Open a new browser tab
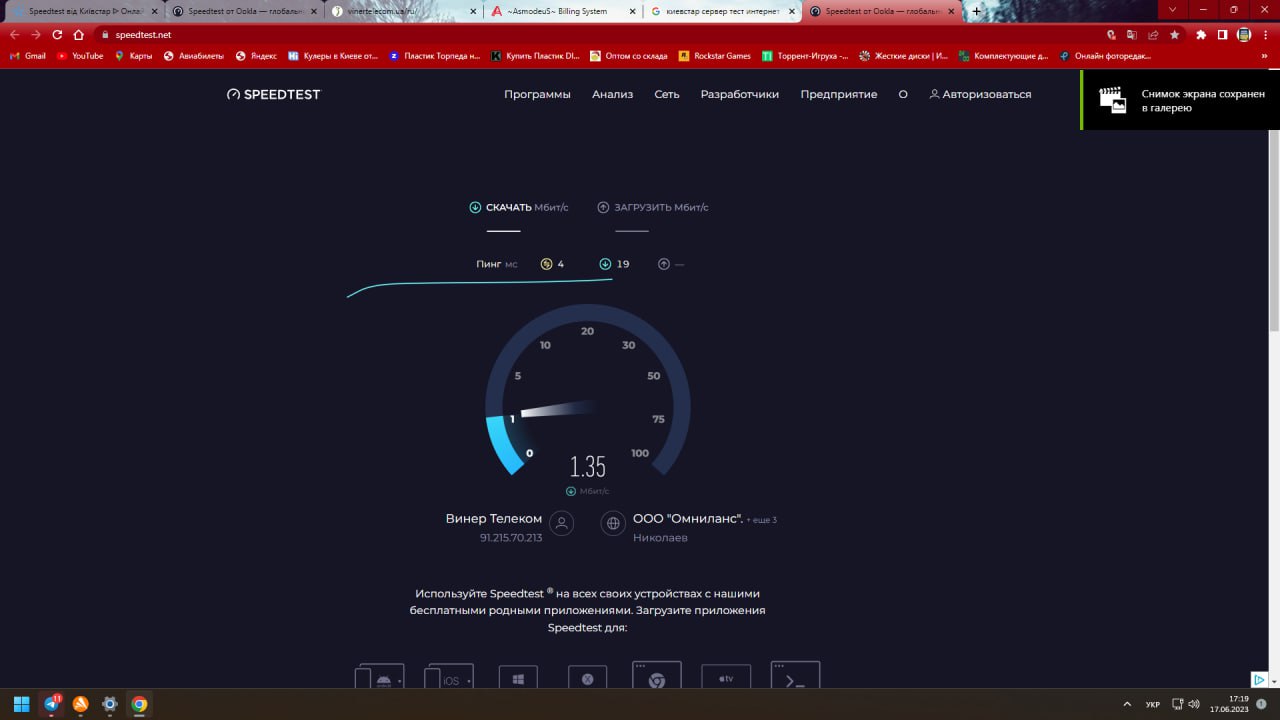 (x=977, y=11)
